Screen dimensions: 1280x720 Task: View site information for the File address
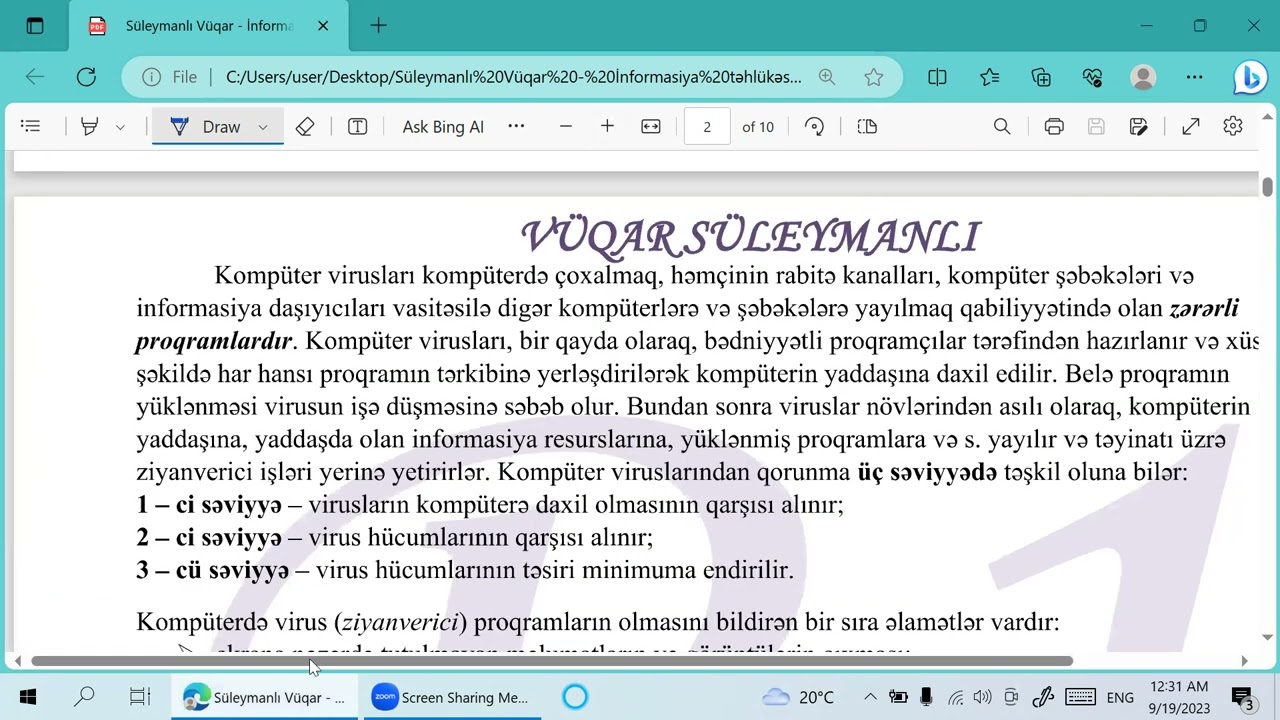[170, 77]
